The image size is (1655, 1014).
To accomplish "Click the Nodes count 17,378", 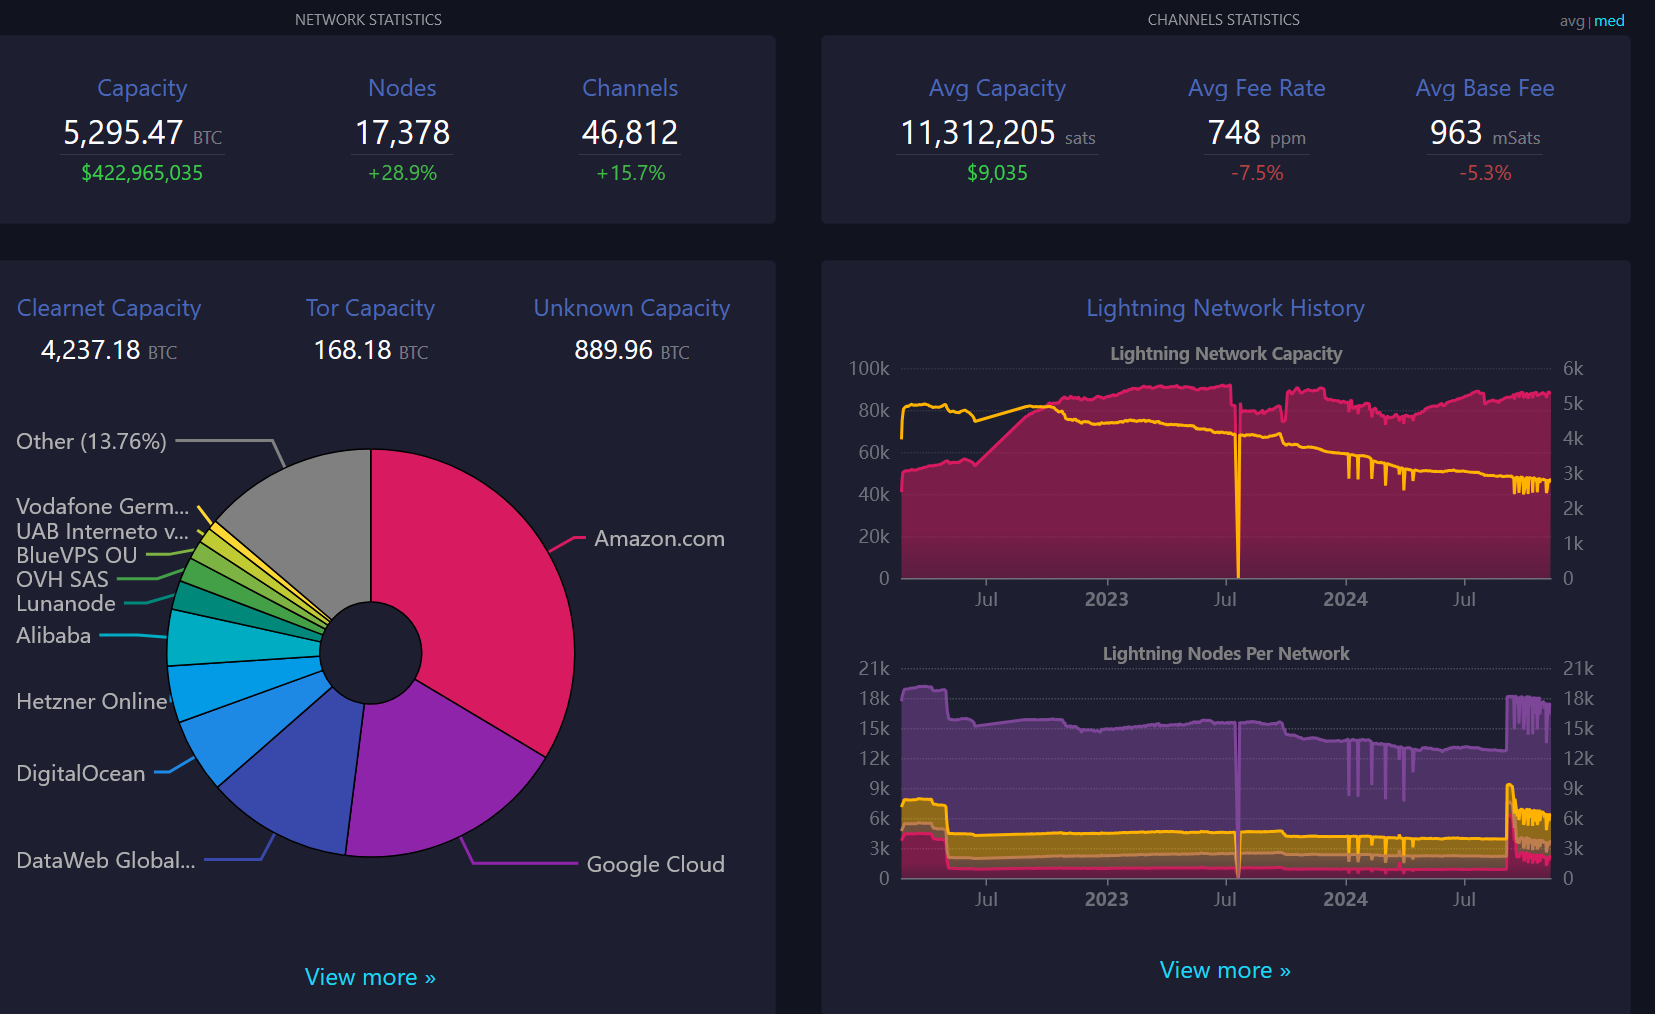I will point(402,133).
